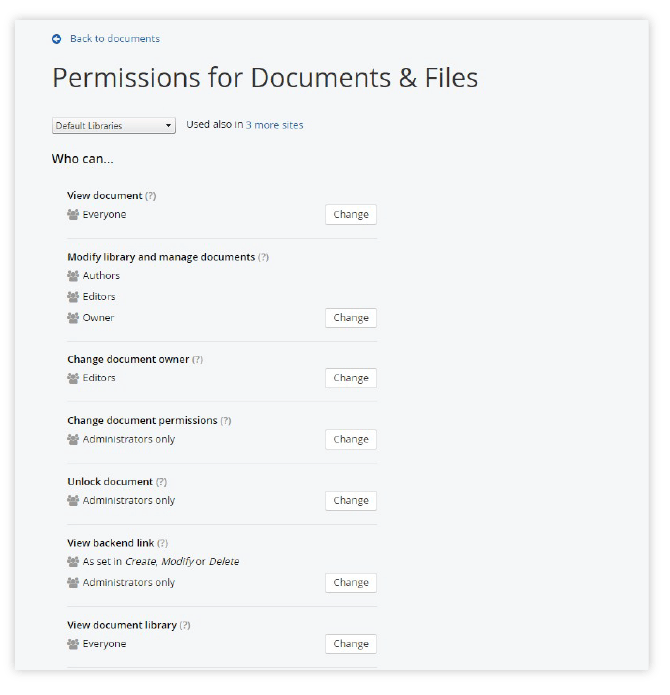This screenshot has height=695, width=670.
Task: Open the 3 more sites link
Action: tap(275, 125)
